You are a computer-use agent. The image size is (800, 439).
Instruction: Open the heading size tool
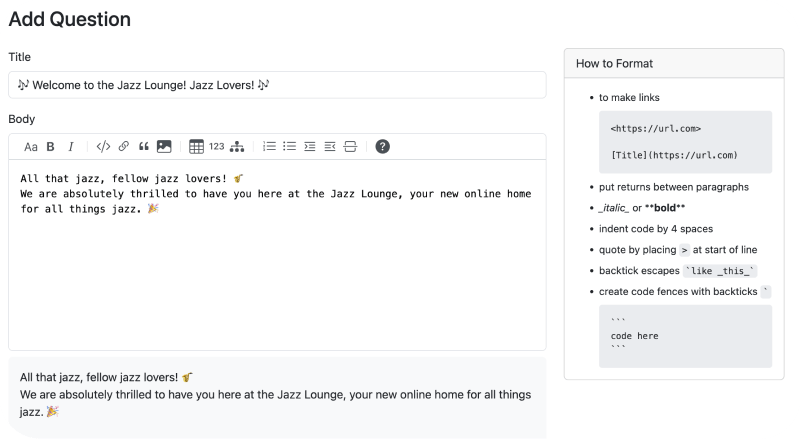point(31,146)
